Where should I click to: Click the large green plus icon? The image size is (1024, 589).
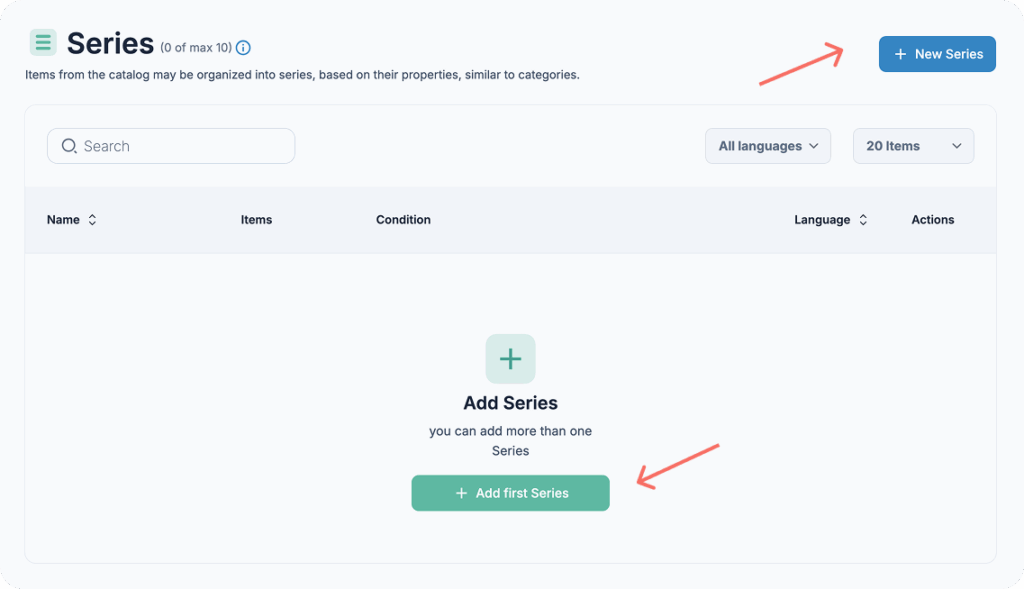(x=510, y=359)
